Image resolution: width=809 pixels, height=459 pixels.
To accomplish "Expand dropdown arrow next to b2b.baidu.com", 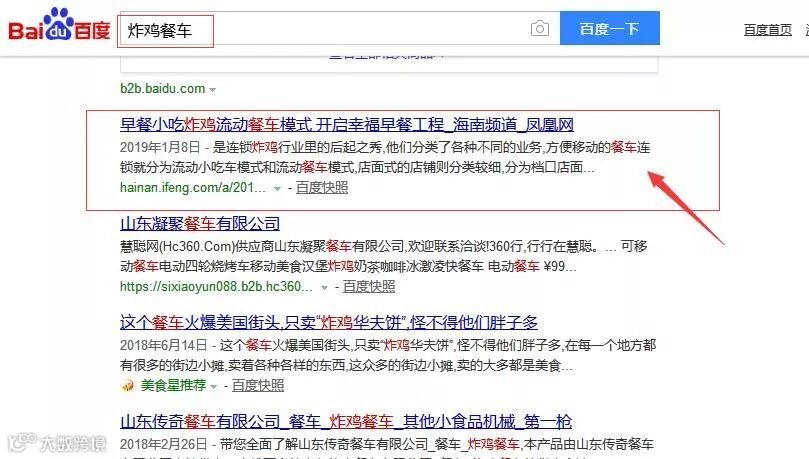I will [212, 90].
